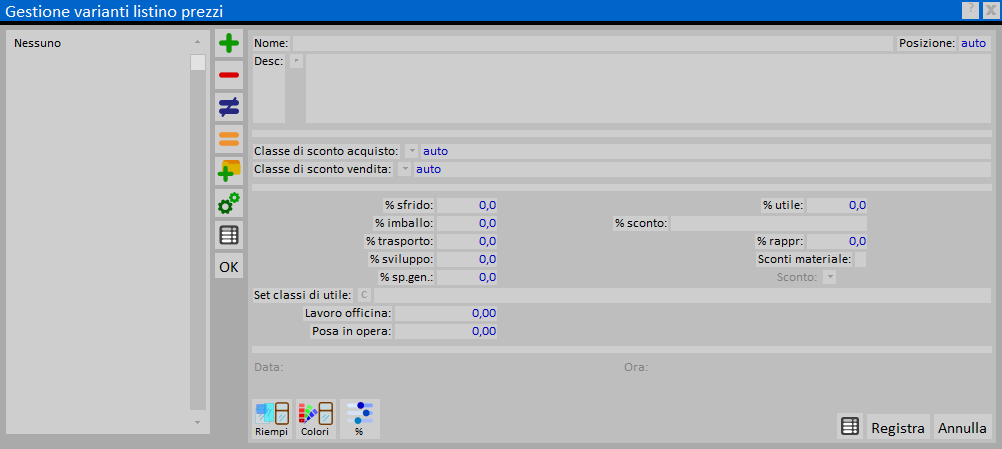Click the % utile value field

(837, 205)
